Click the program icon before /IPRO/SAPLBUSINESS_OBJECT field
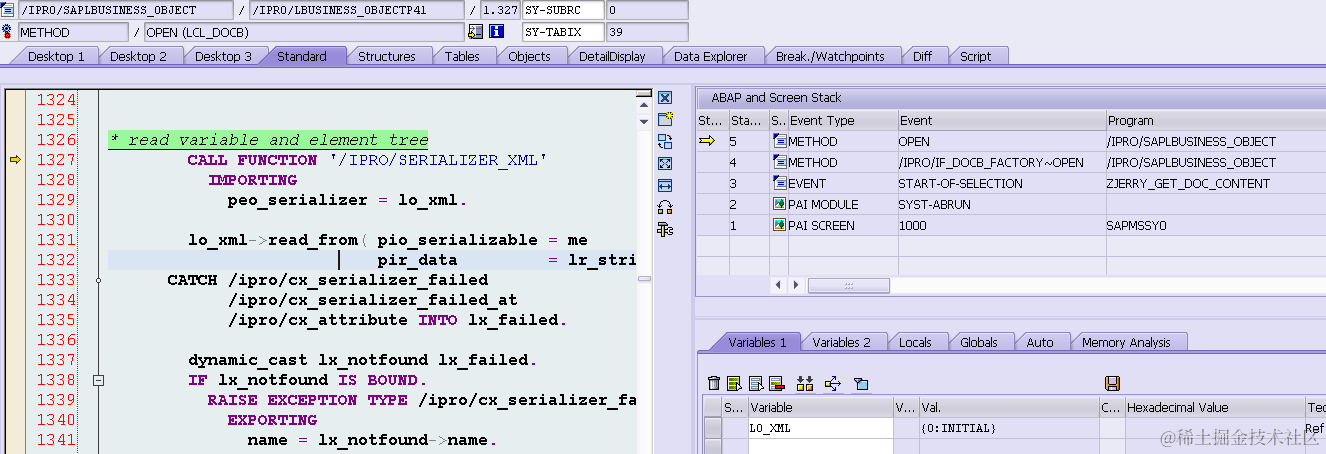Screen dimensions: 1326x454 pyautogui.click(x=8, y=10)
